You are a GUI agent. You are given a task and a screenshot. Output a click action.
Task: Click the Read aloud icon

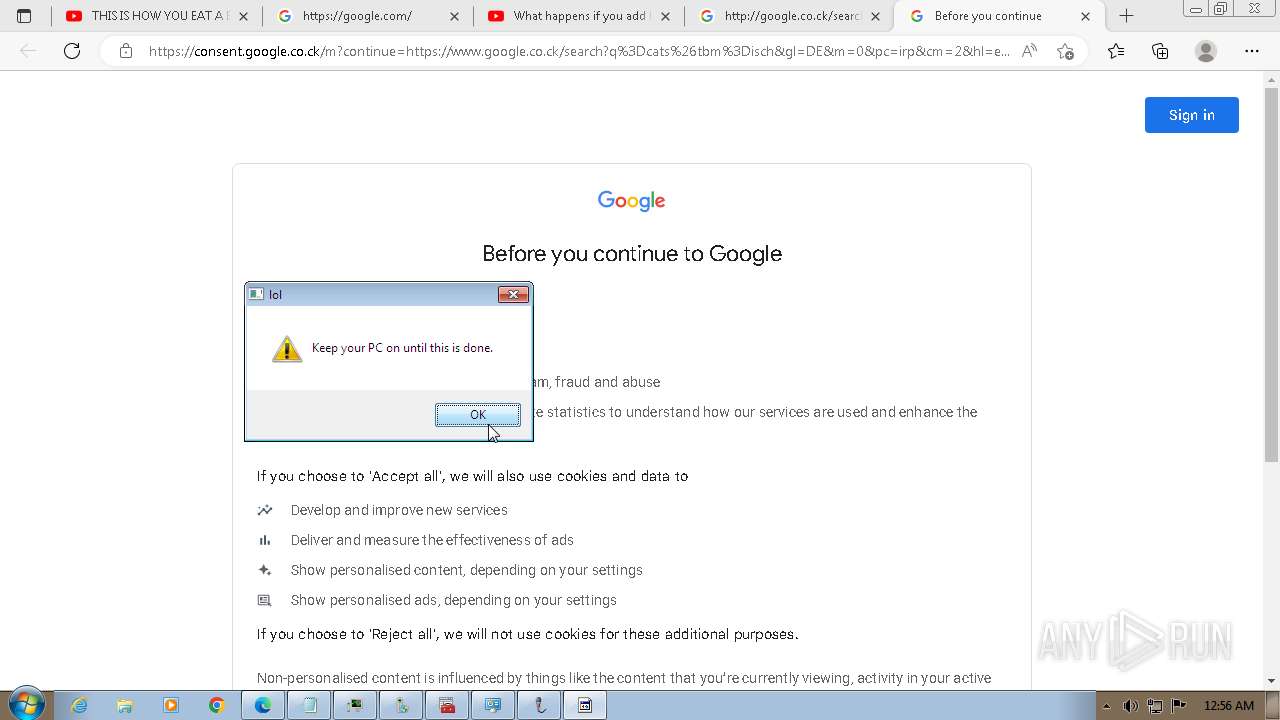[1029, 51]
